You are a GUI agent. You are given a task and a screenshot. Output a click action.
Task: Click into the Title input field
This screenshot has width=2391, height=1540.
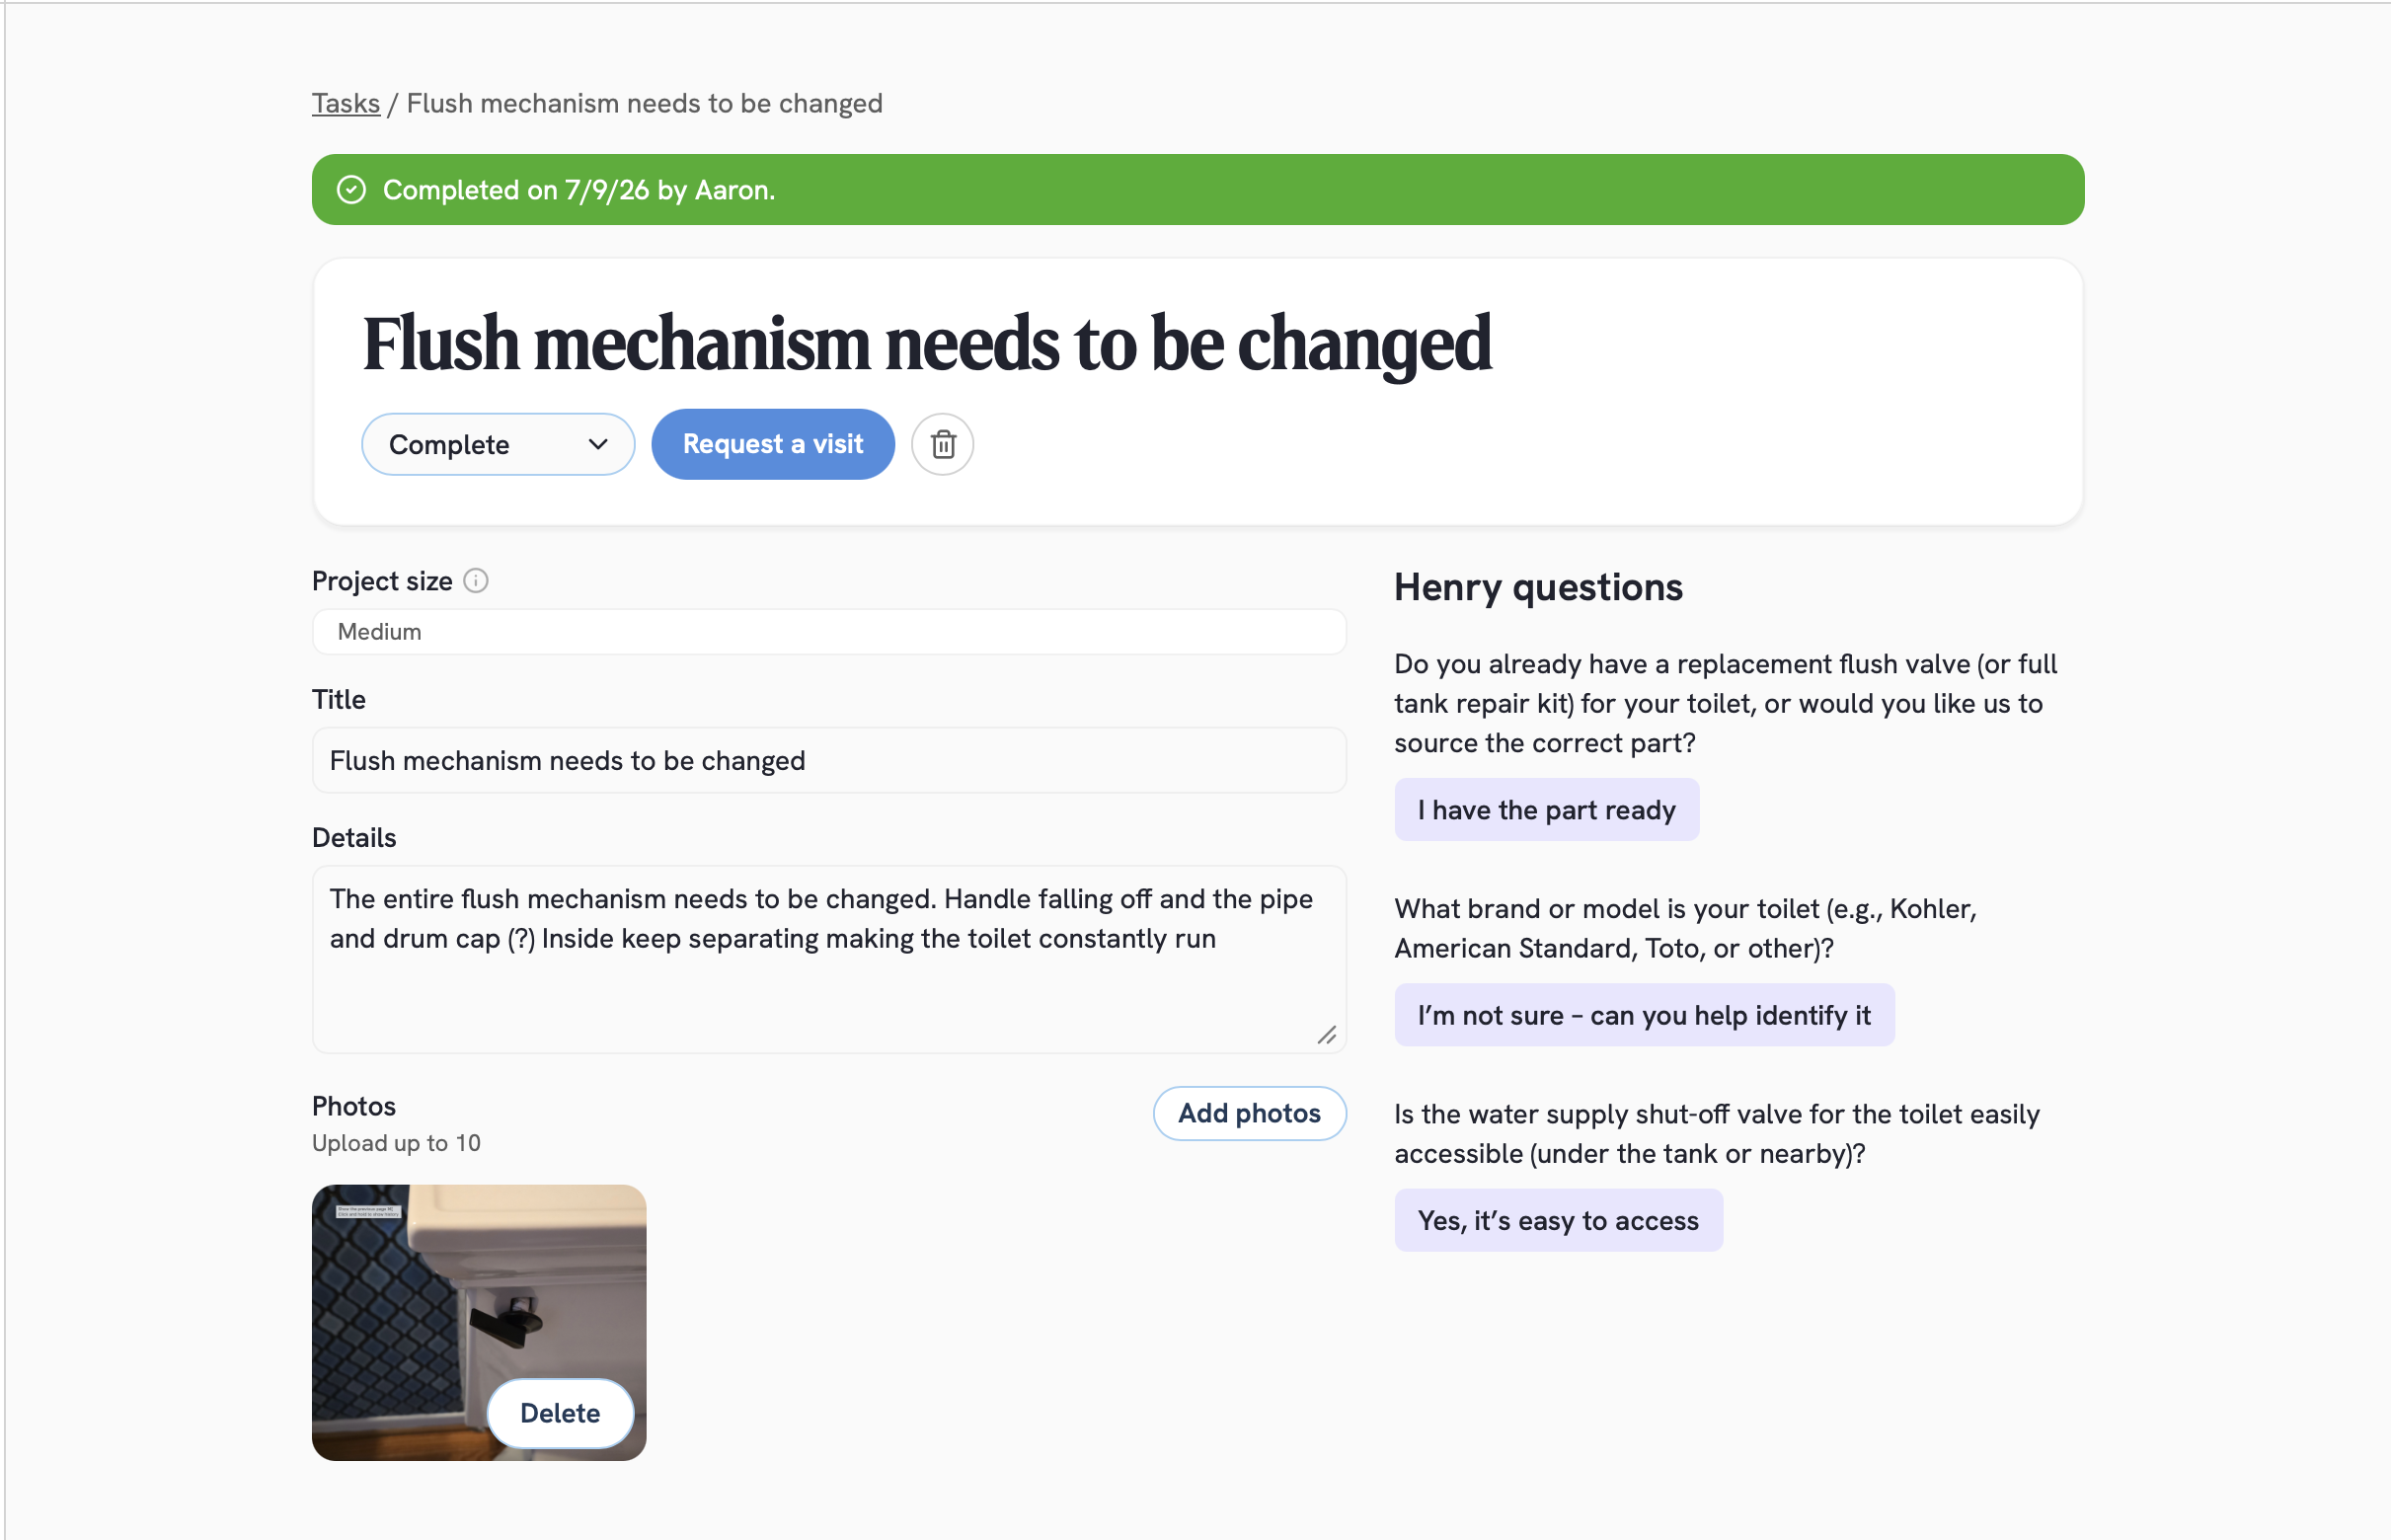[829, 760]
